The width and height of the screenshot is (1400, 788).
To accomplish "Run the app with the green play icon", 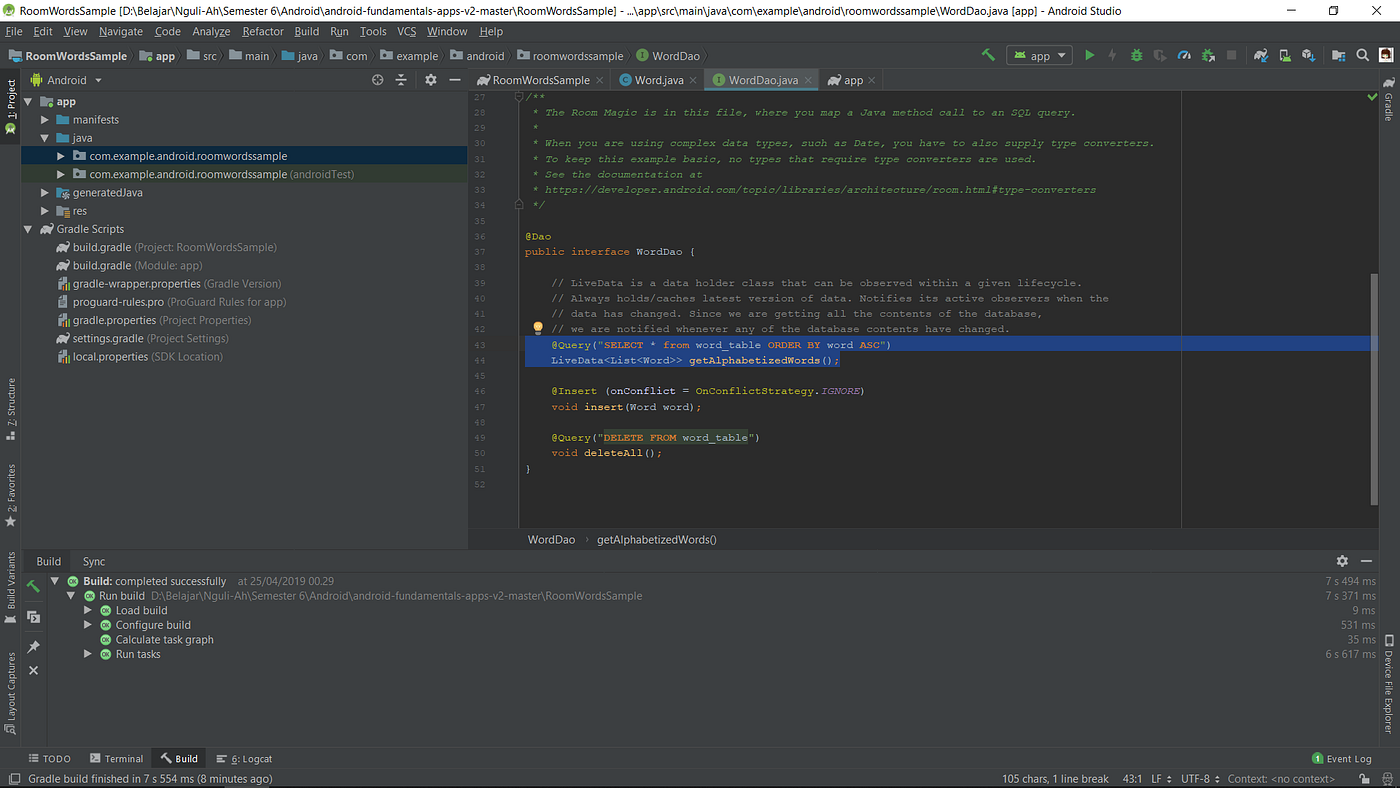I will coord(1089,55).
